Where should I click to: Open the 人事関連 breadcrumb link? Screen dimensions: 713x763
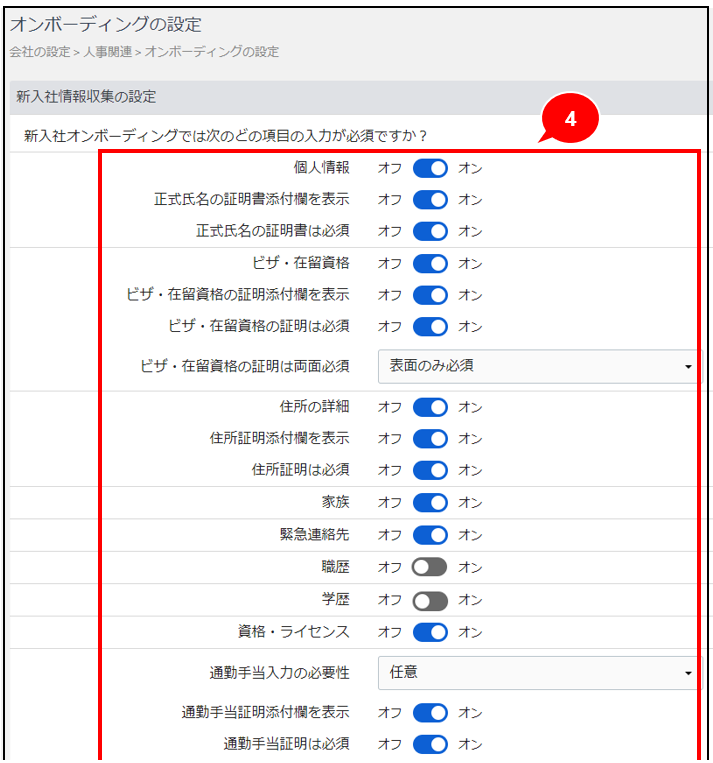109,52
